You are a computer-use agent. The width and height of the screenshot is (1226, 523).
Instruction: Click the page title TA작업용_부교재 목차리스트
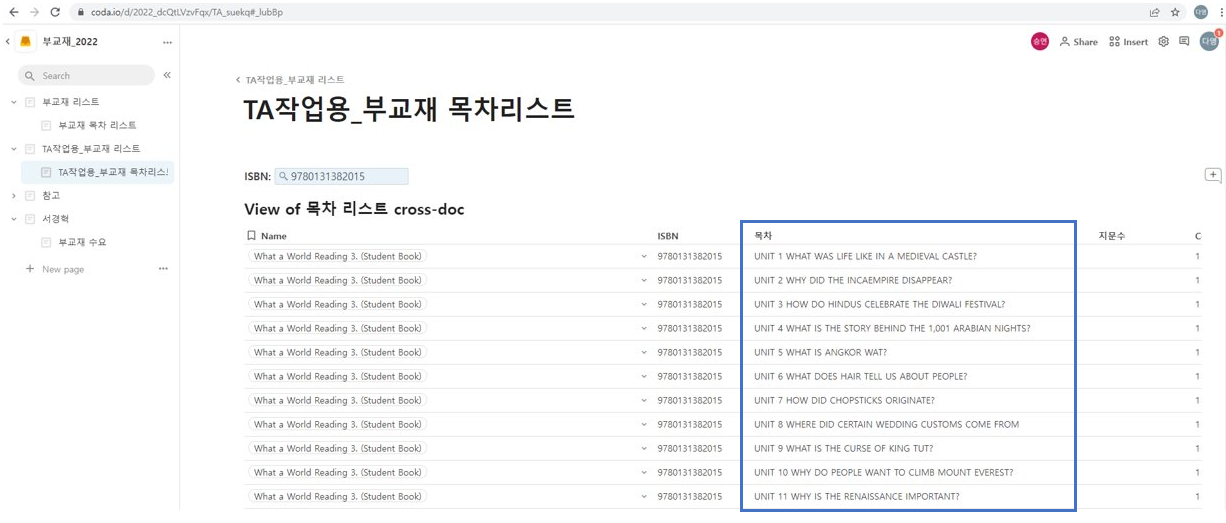(x=409, y=109)
